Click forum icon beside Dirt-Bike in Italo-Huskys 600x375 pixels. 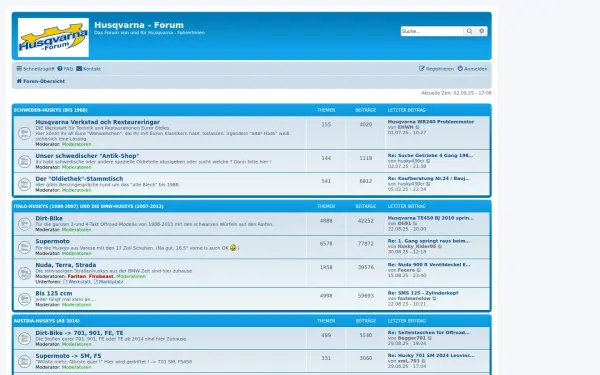[x=24, y=224]
